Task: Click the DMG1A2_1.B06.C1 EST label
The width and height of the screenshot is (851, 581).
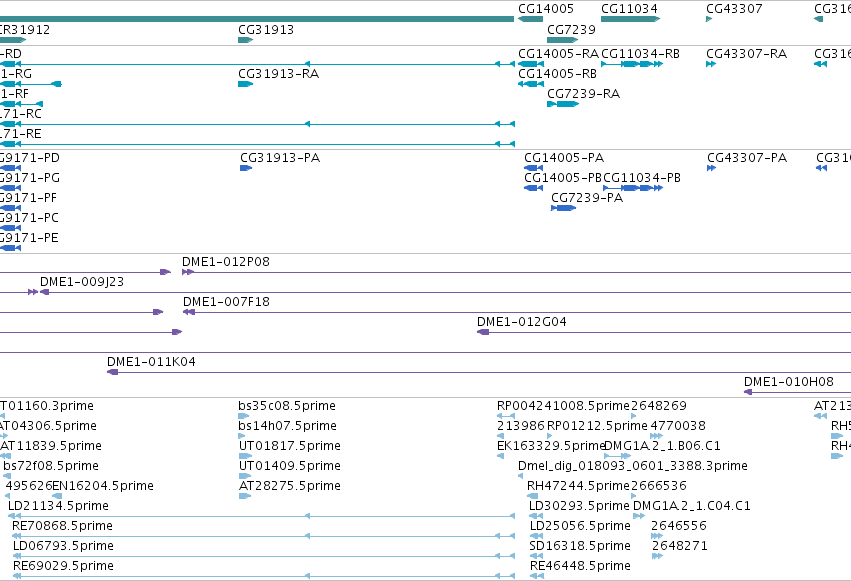Action: (662, 445)
